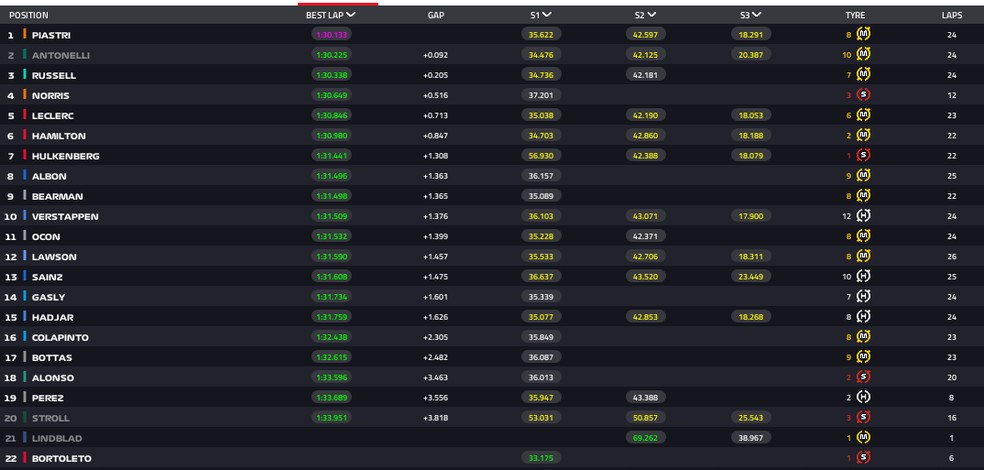Click Antonelli's medium tyre icon
This screenshot has height=470, width=984.
click(x=864, y=55)
